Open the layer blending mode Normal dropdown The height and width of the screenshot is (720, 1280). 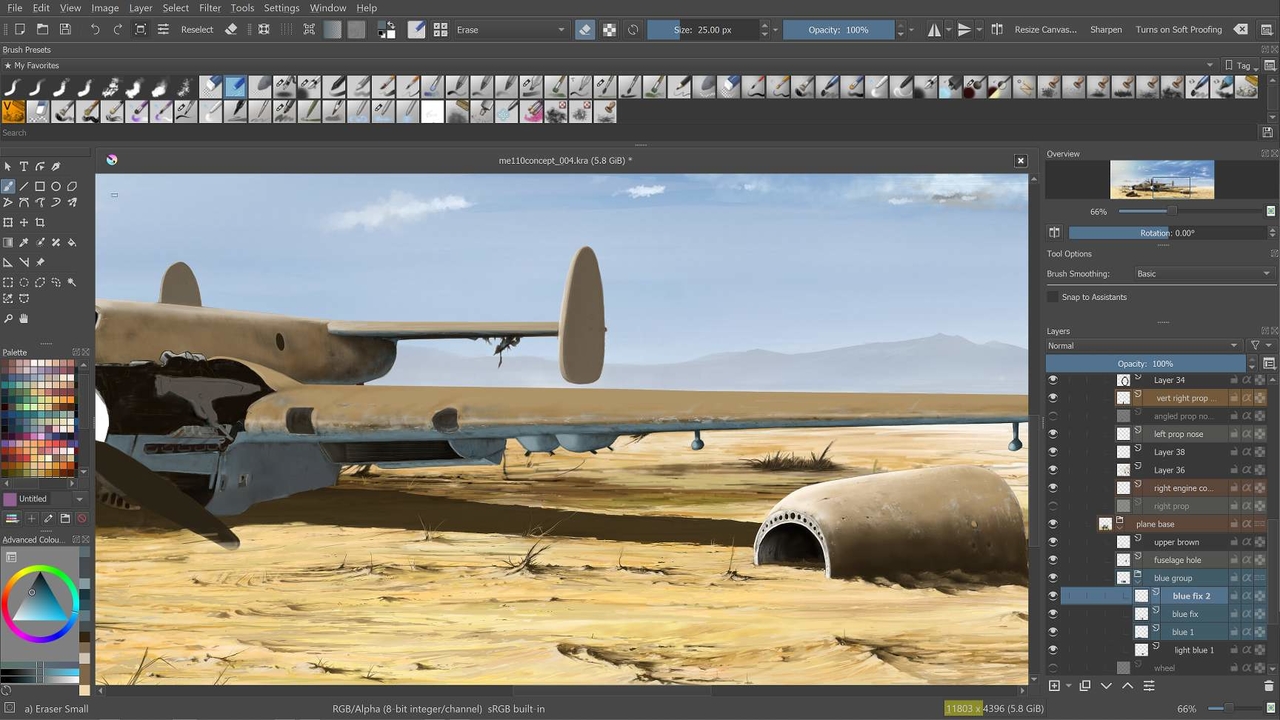click(x=1142, y=346)
